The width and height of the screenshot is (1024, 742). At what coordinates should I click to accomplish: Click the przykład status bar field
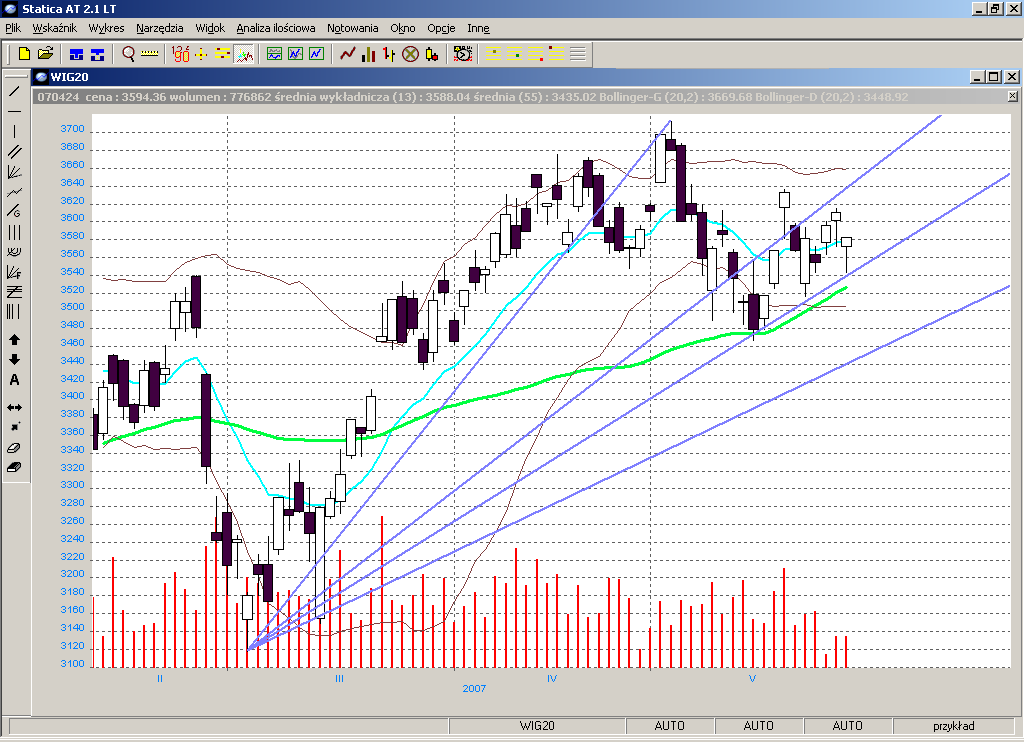953,726
